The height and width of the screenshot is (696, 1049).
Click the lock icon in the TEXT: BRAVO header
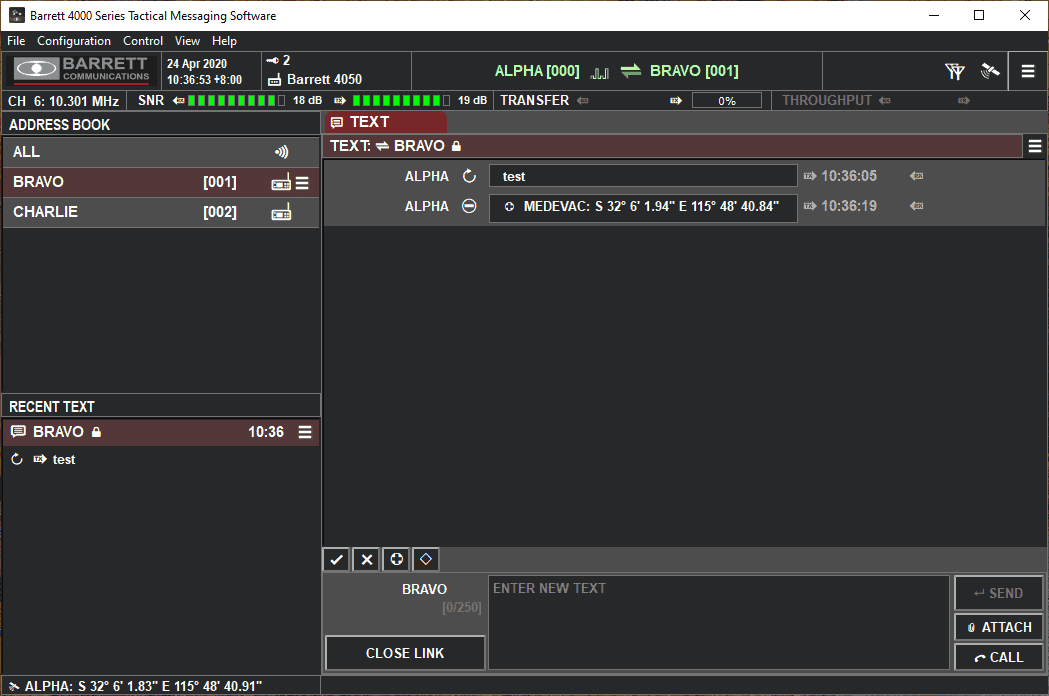pos(456,146)
